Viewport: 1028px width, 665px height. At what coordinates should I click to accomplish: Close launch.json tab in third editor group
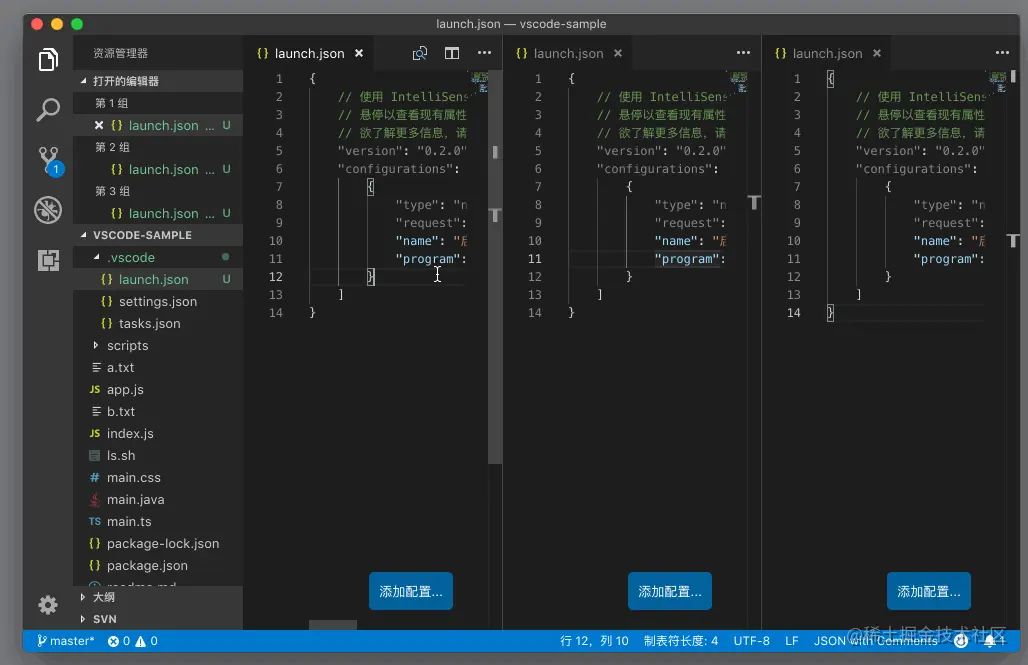tap(877, 53)
